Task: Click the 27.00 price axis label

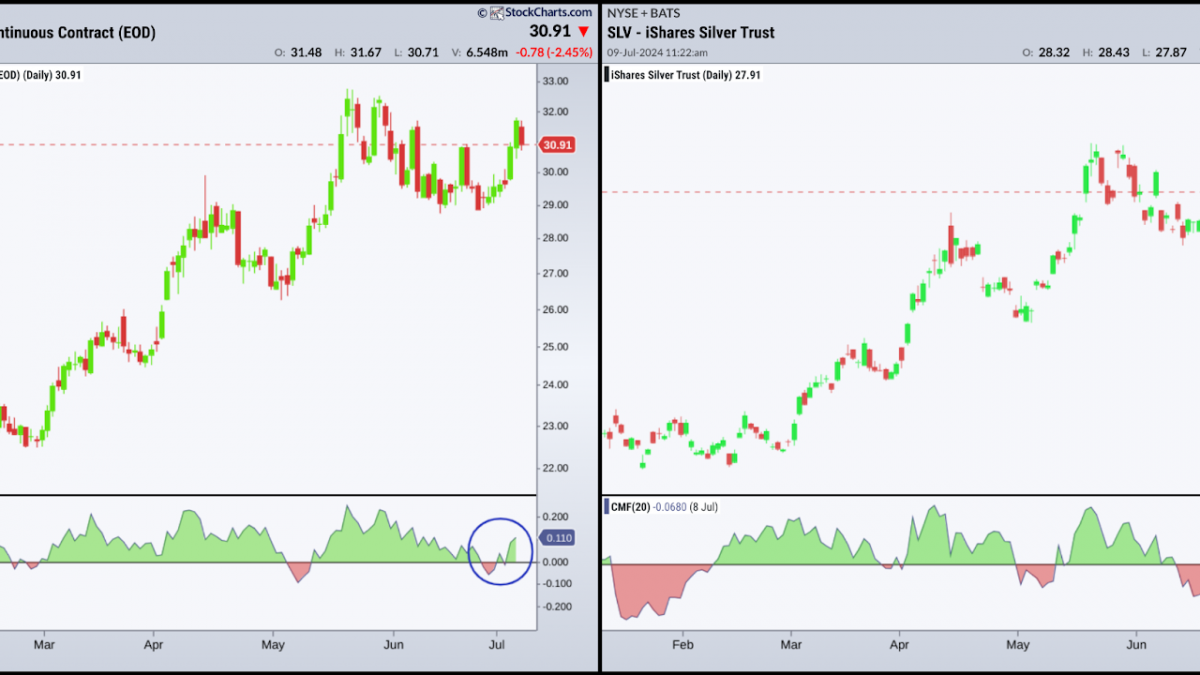Action: [x=554, y=273]
